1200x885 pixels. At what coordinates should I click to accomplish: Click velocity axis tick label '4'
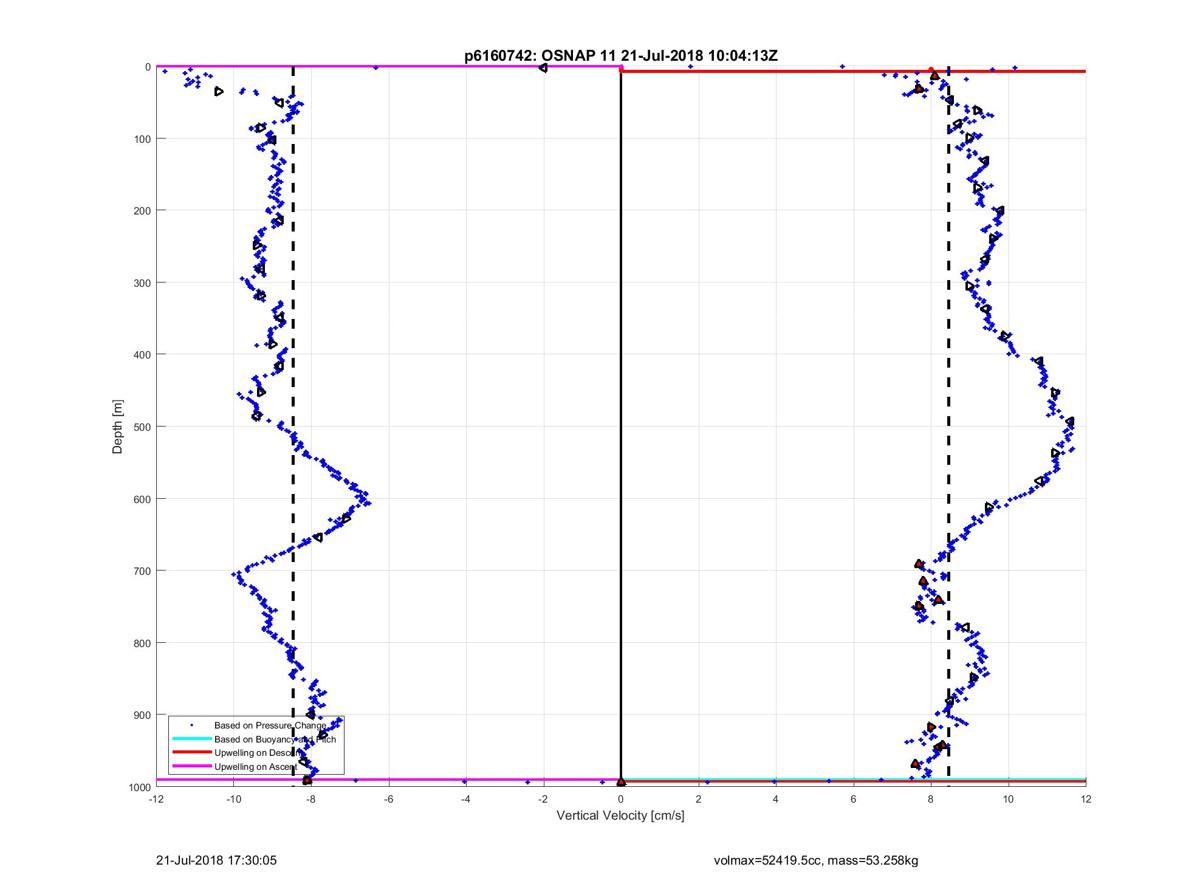(x=776, y=799)
